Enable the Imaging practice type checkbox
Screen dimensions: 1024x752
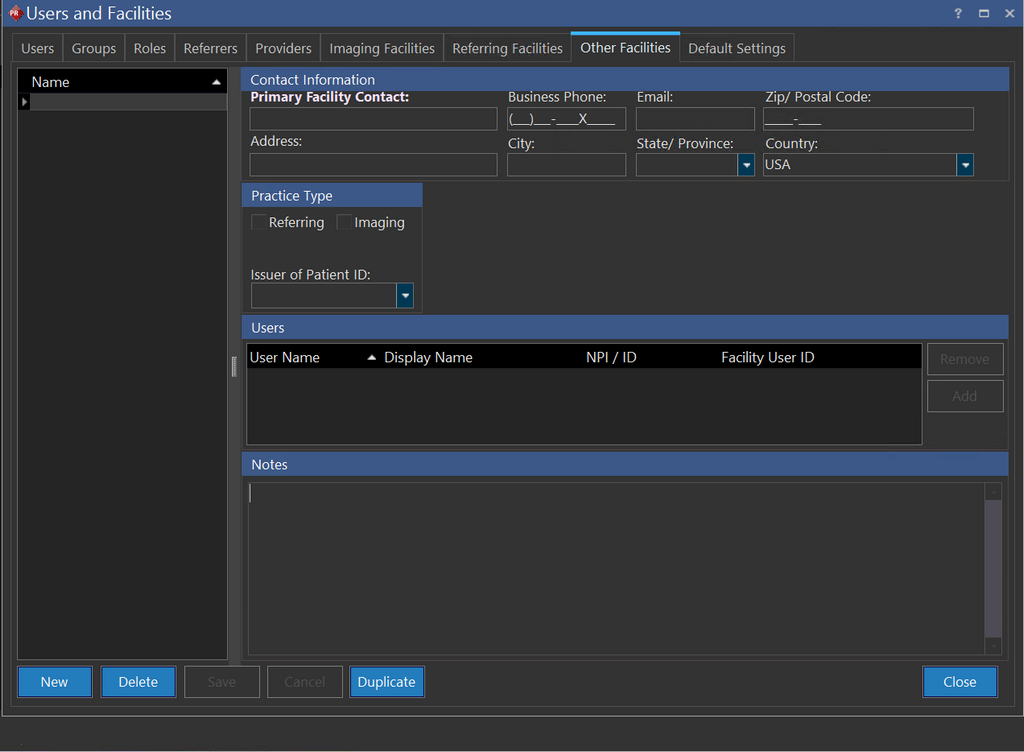[344, 223]
